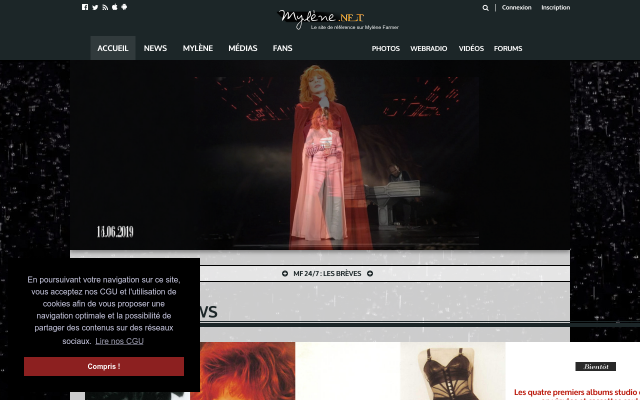The height and width of the screenshot is (400, 640).
Task: Open the Lire nos CGU link
Action: pyautogui.click(x=119, y=341)
